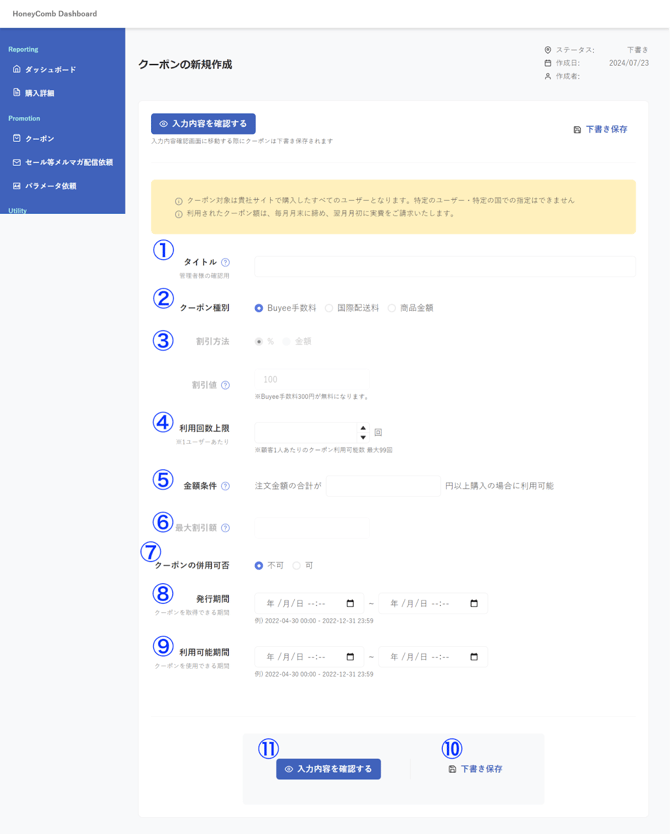Click the クーポンの新規作成 page heading
Image resolution: width=670 pixels, height=834 pixels.
coord(185,65)
